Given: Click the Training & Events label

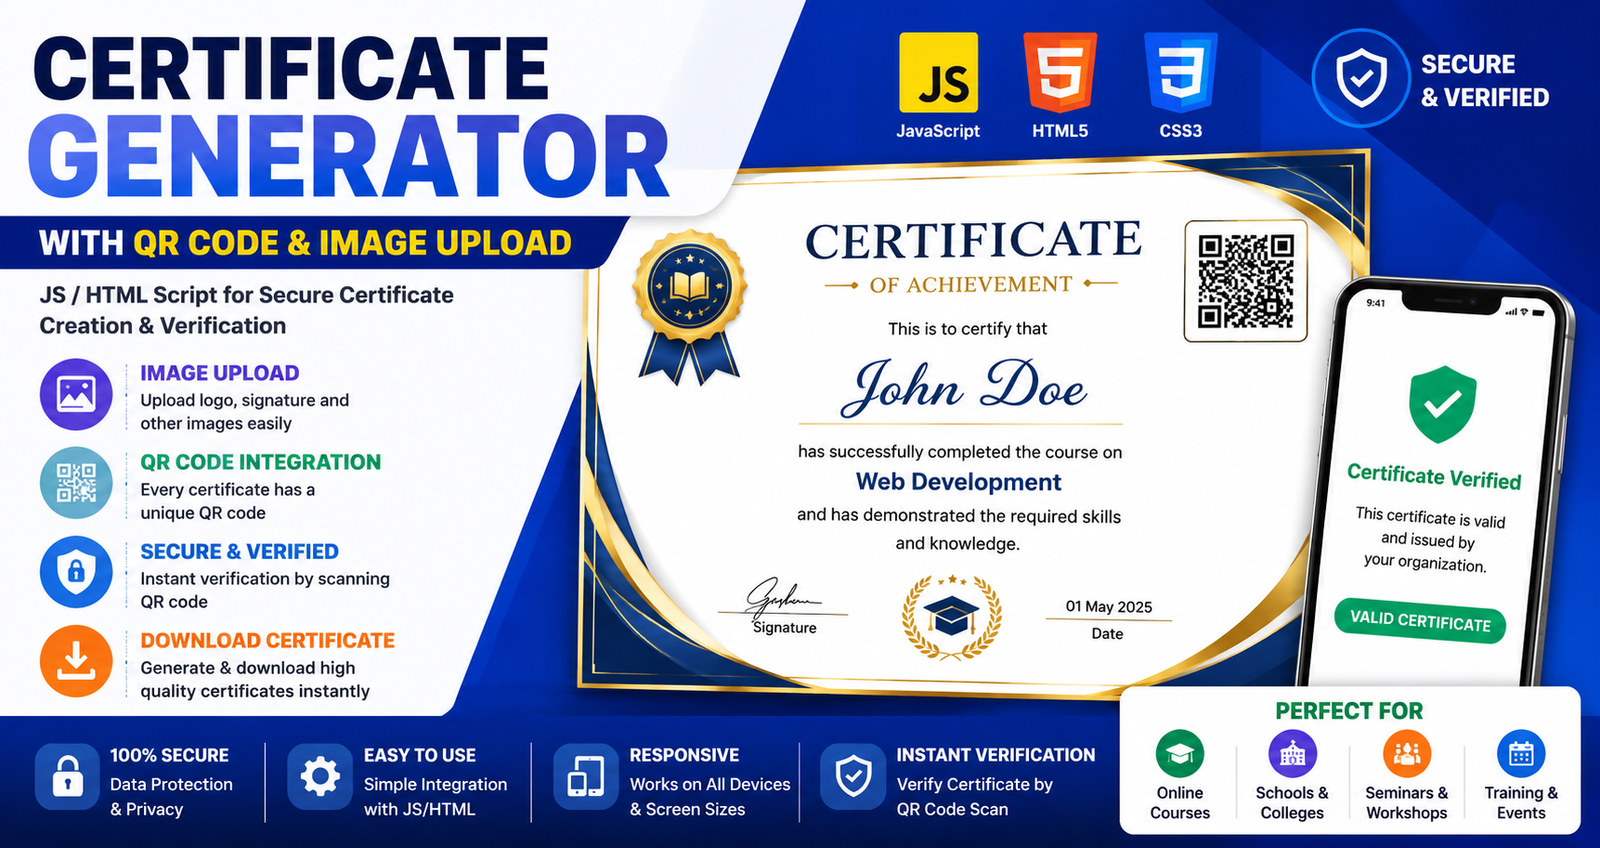Looking at the screenshot, I should (1521, 803).
